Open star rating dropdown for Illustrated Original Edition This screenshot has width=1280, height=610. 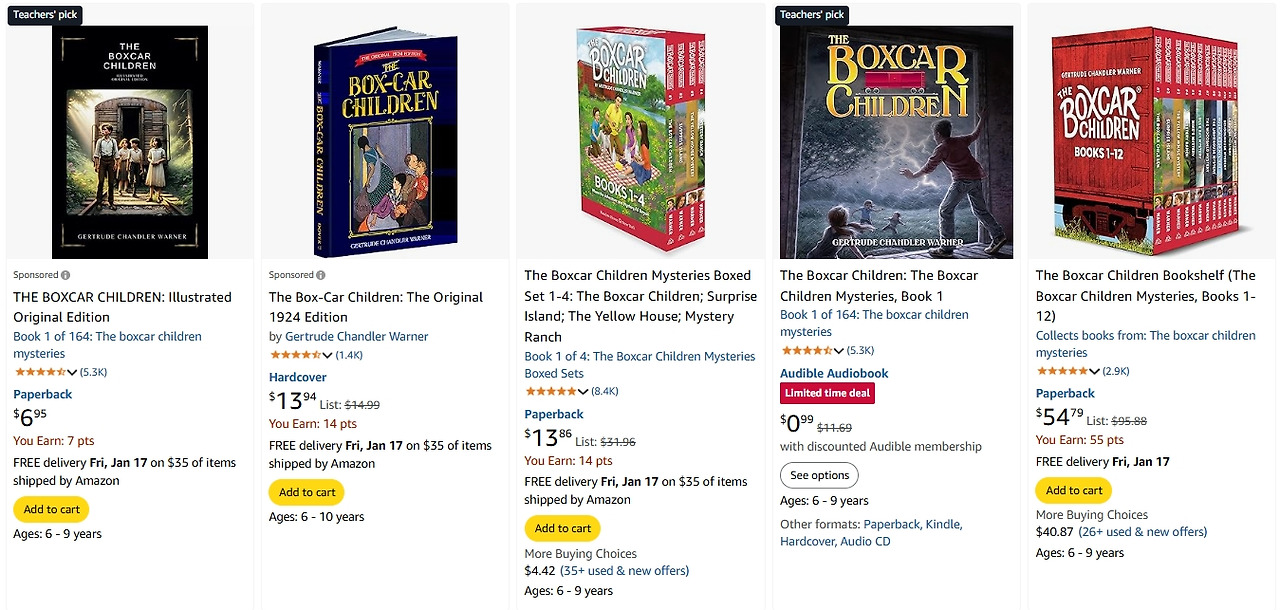tap(72, 372)
